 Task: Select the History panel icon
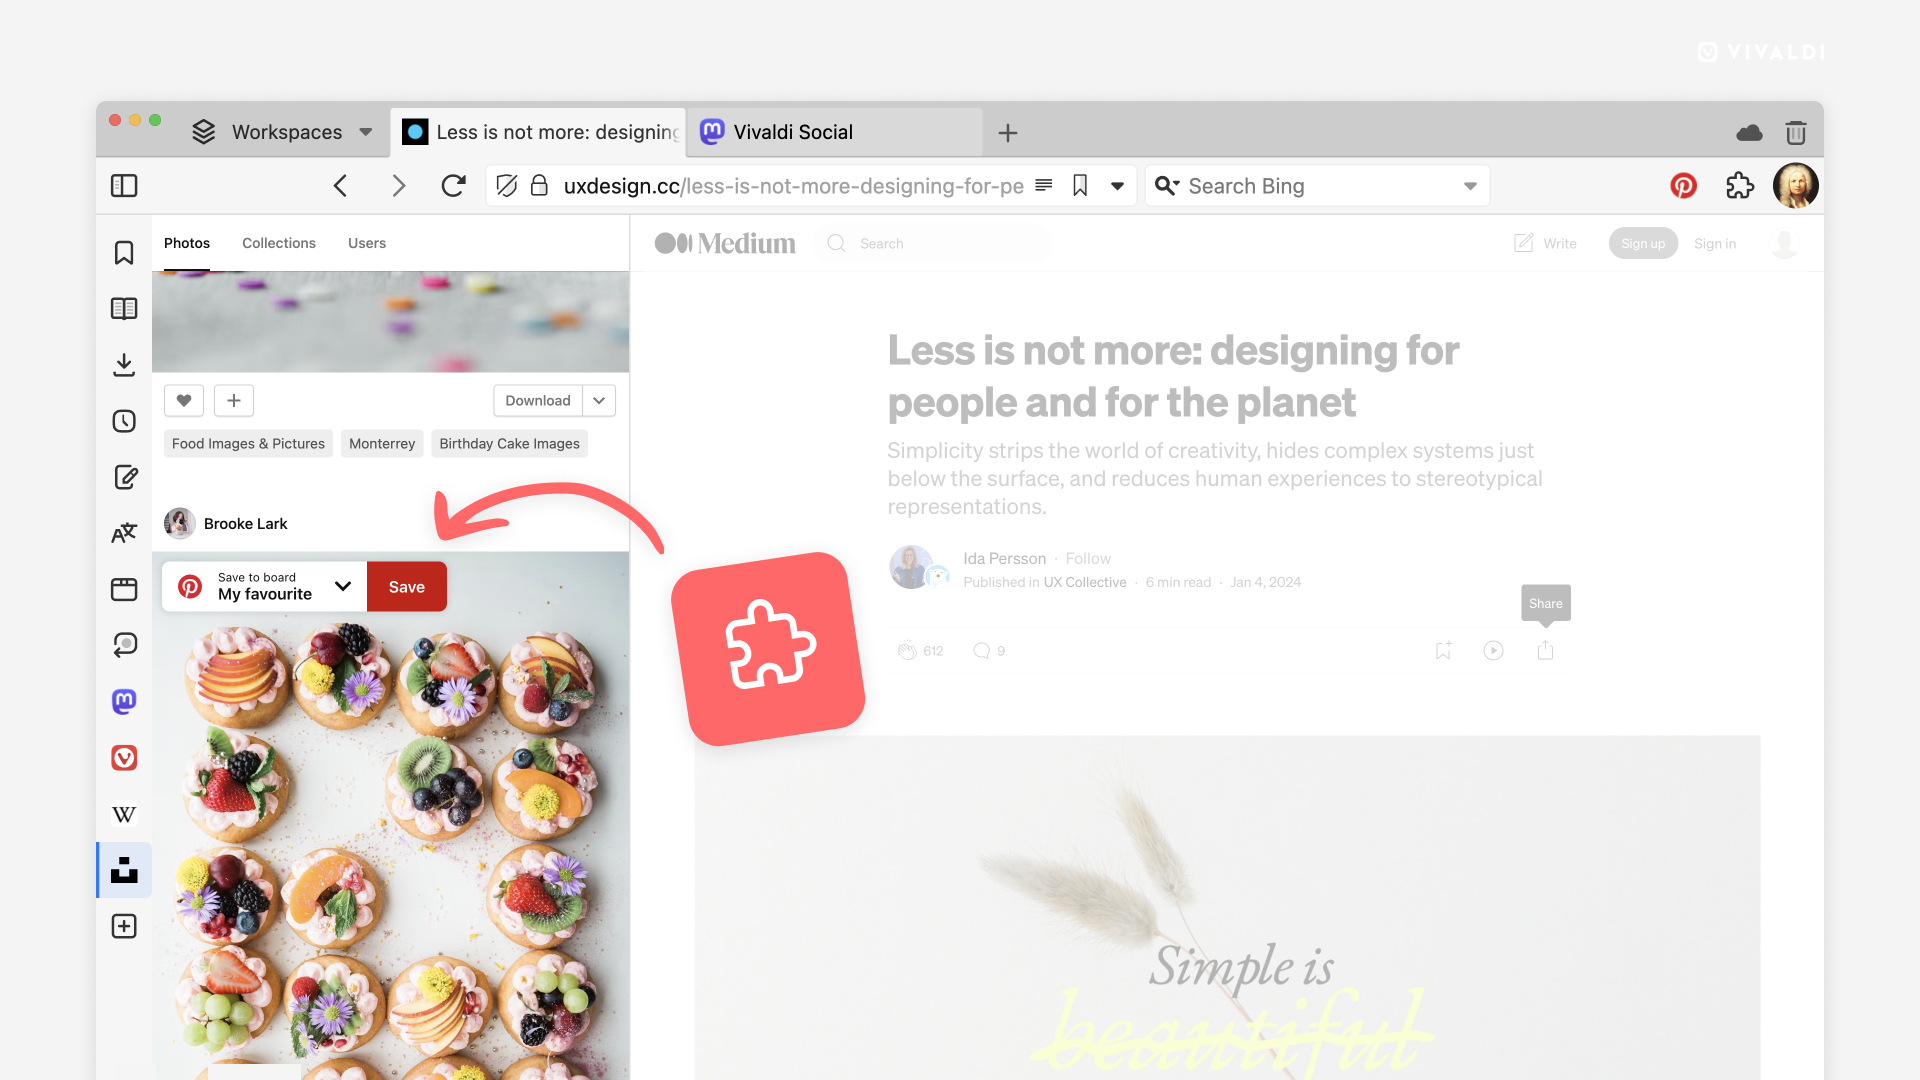tap(124, 419)
